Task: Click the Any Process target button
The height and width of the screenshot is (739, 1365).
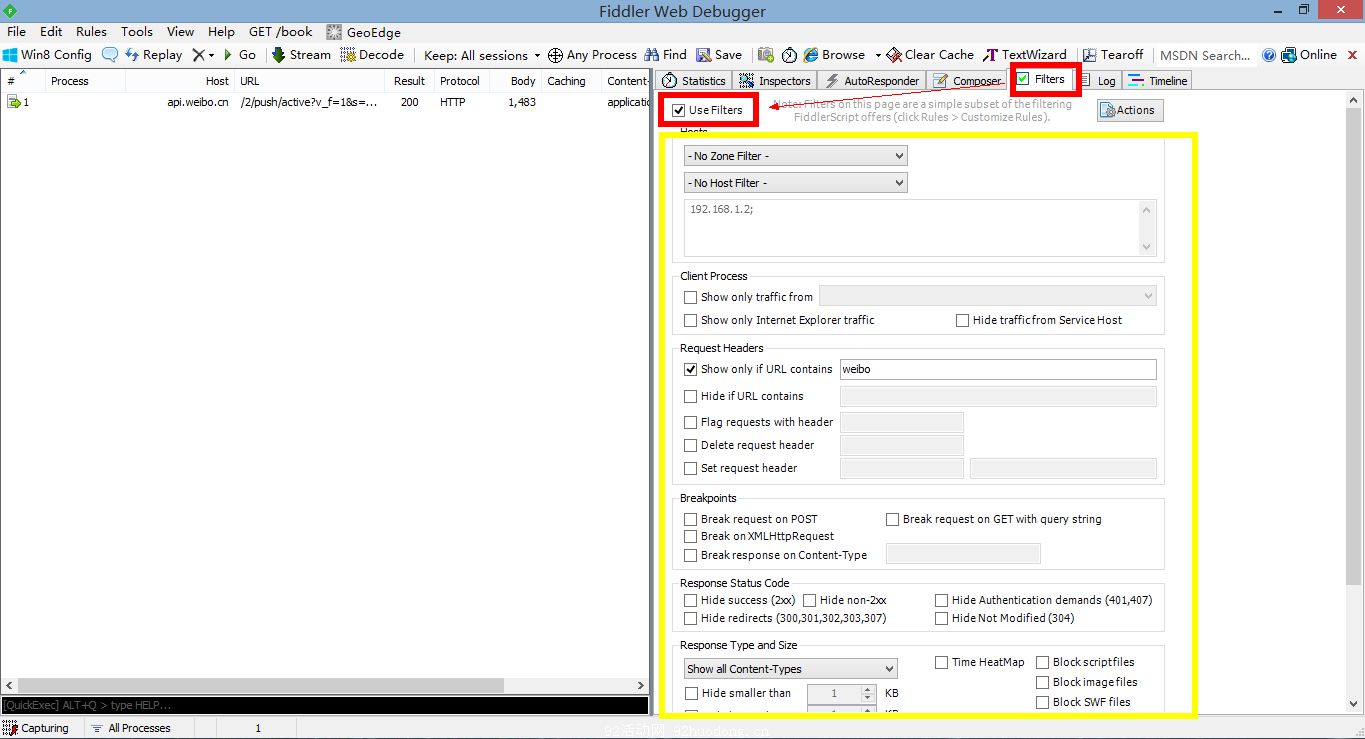Action: [557, 55]
